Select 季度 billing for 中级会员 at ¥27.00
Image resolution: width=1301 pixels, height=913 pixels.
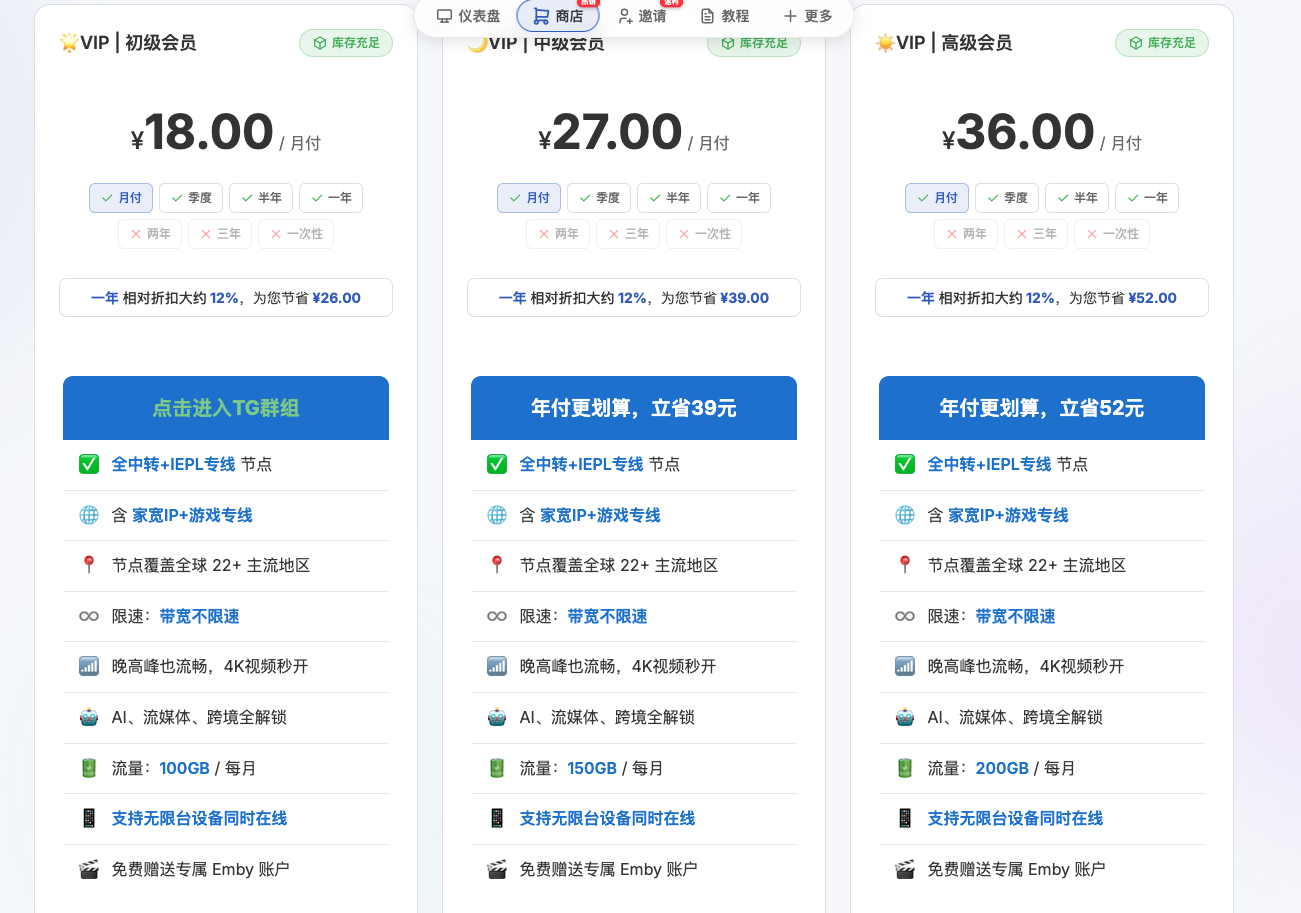tap(599, 198)
